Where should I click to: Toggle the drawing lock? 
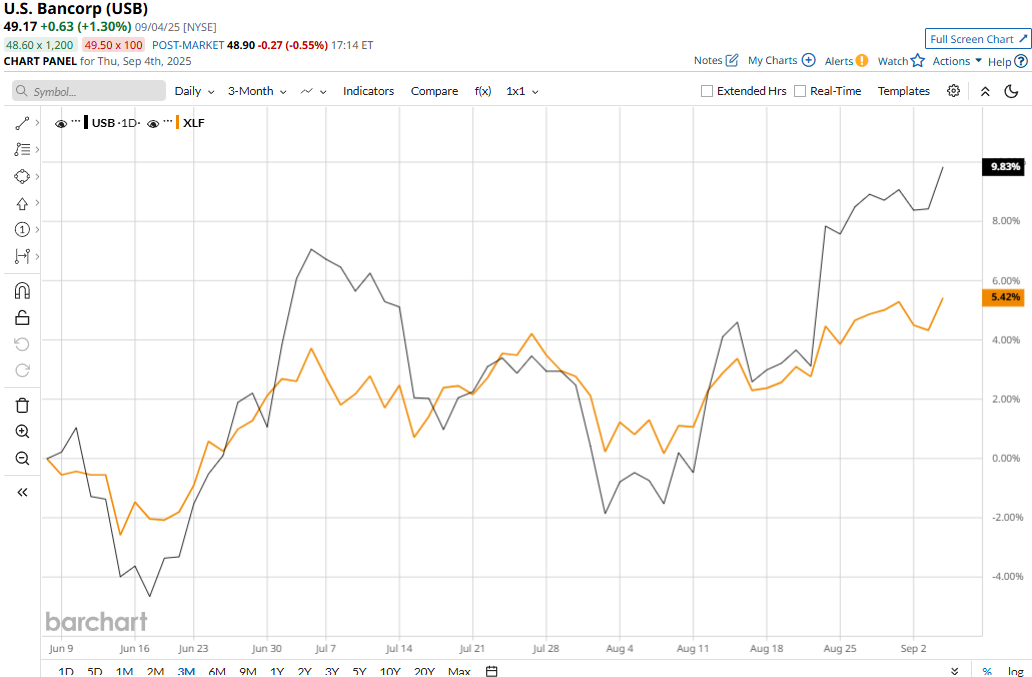coord(22,318)
